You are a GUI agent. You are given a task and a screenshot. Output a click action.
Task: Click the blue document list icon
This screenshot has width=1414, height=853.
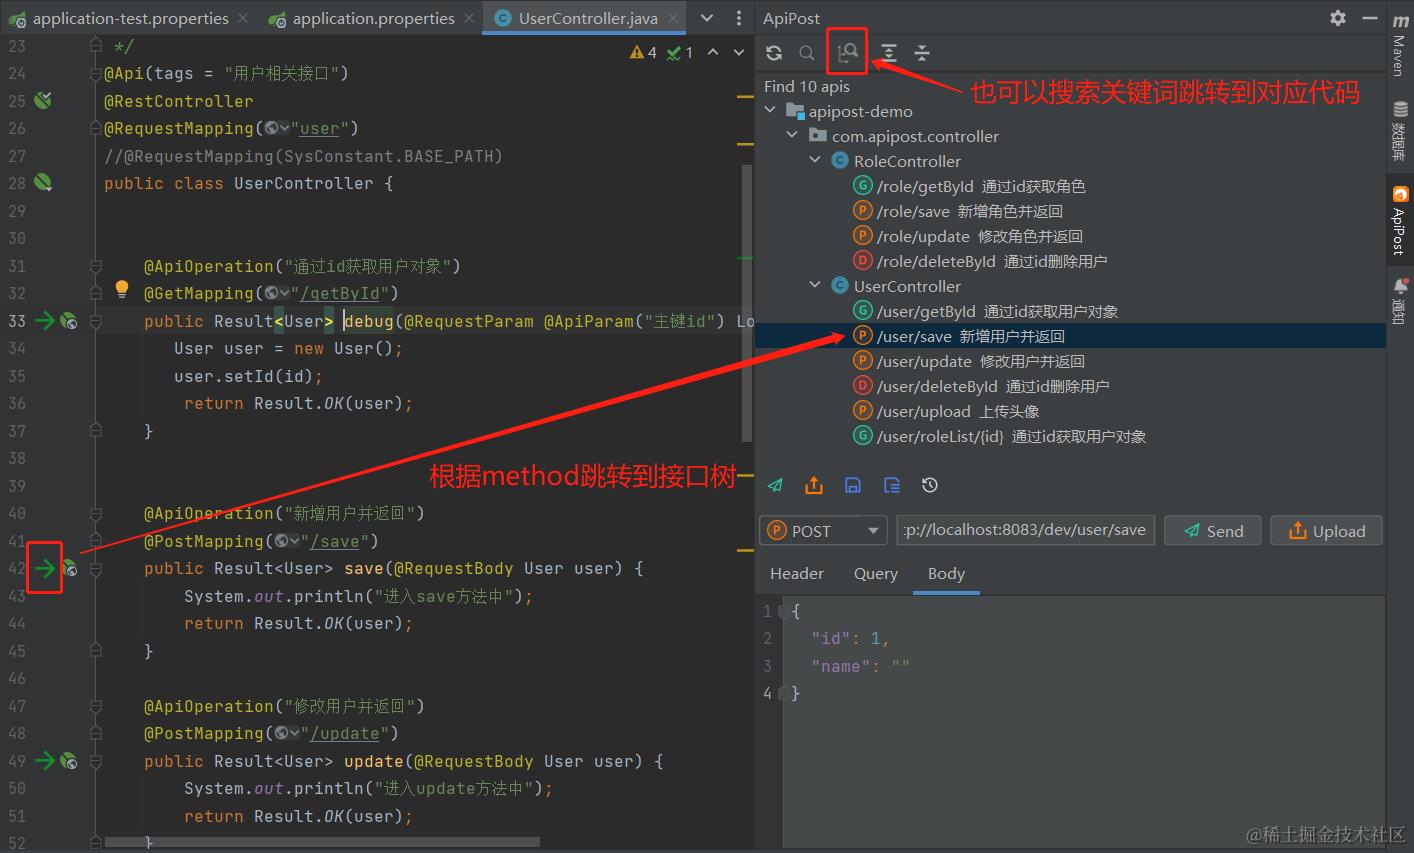pos(892,486)
